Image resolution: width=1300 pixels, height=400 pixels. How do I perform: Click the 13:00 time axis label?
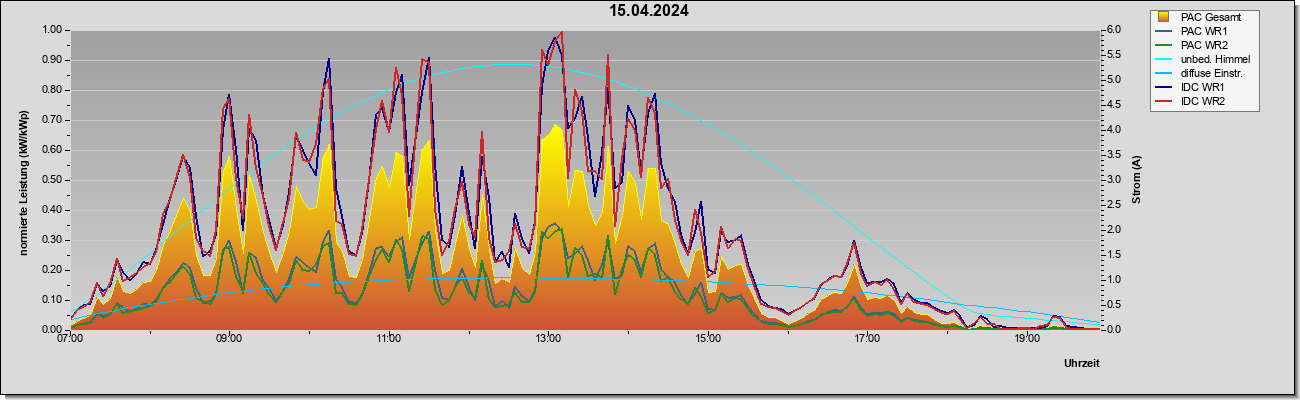[548, 339]
